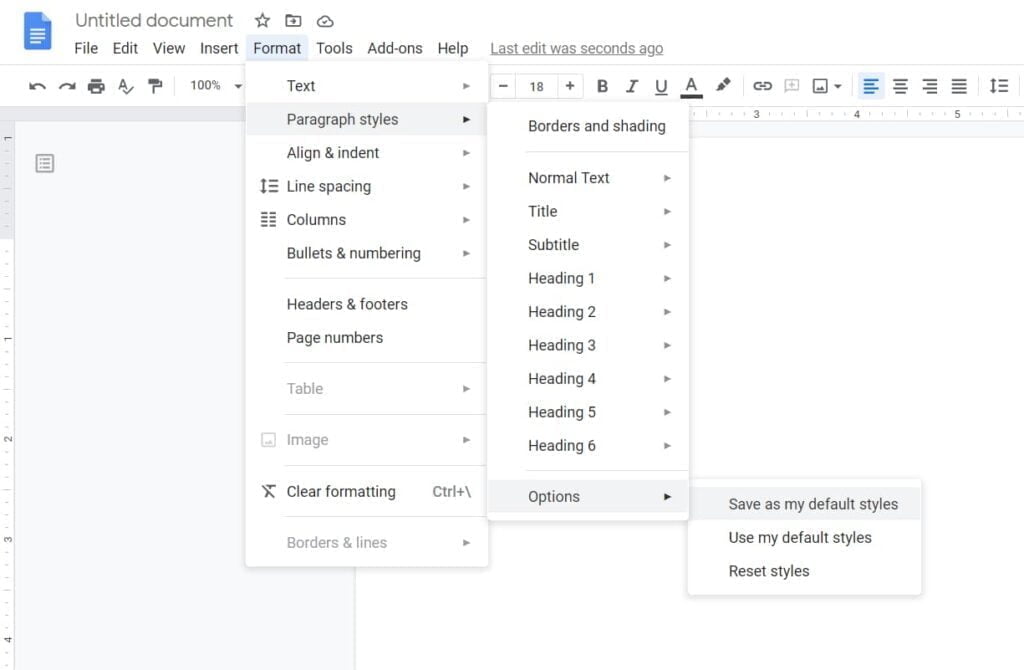1024x670 pixels.
Task: Open the Add-ons menu
Action: [394, 48]
